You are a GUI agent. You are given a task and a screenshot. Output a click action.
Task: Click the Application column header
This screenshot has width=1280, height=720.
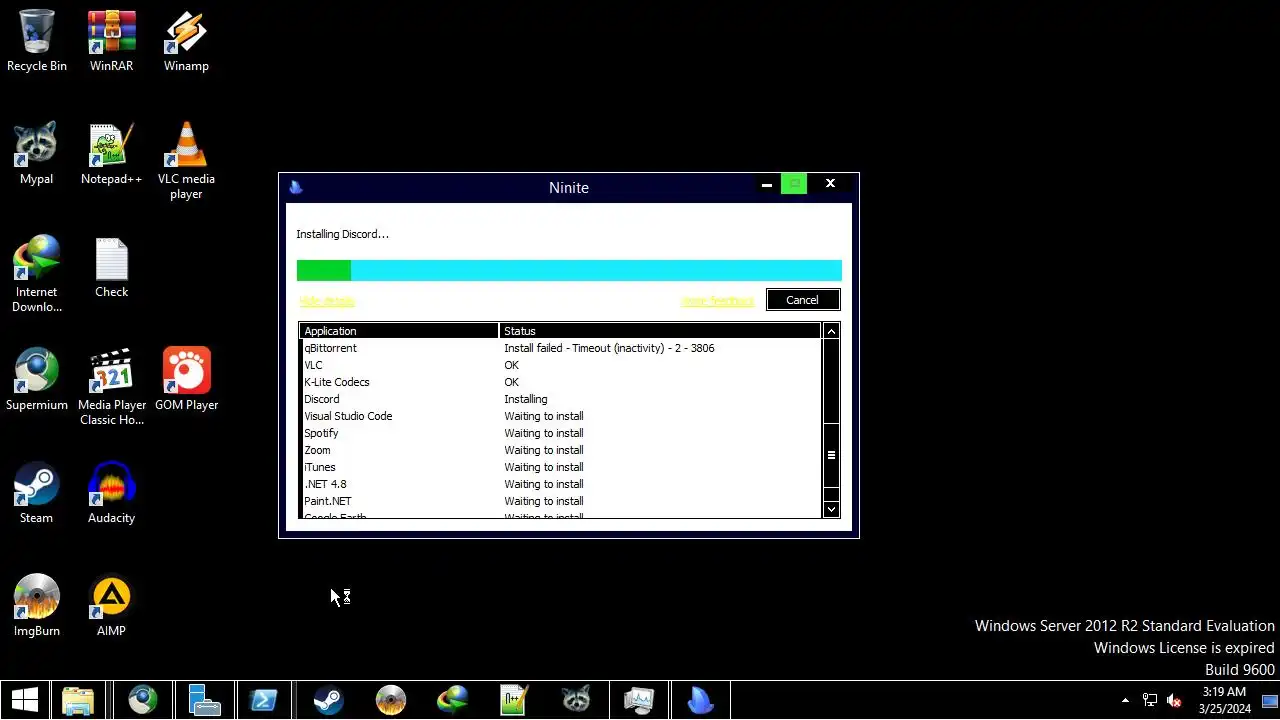(x=399, y=331)
